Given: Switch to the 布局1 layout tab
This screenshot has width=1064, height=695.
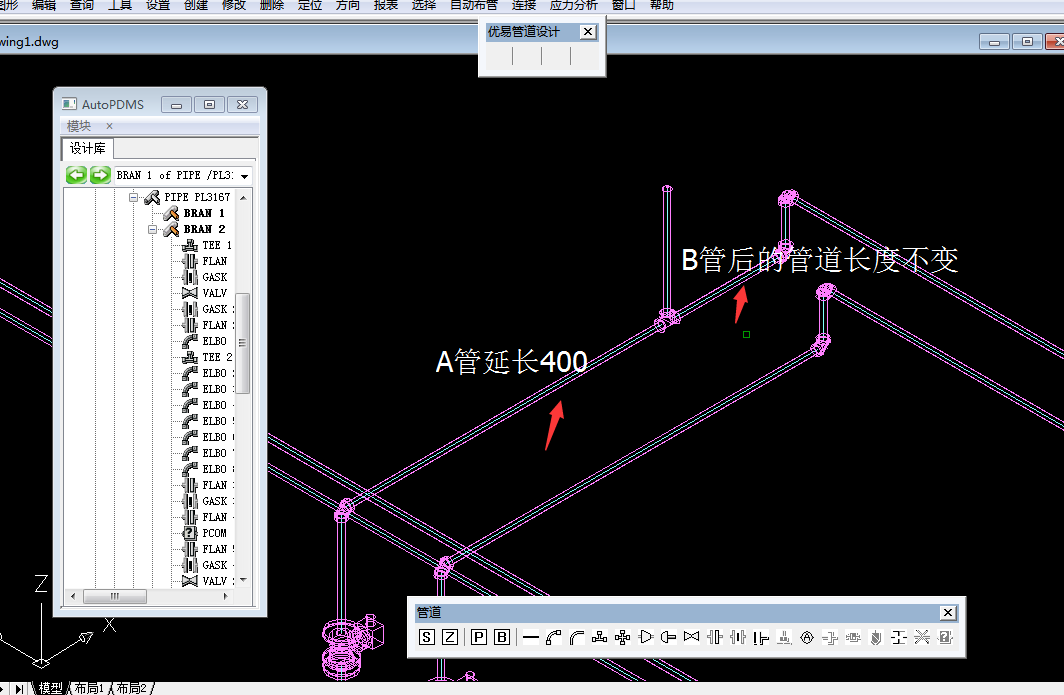Looking at the screenshot, I should 89,688.
